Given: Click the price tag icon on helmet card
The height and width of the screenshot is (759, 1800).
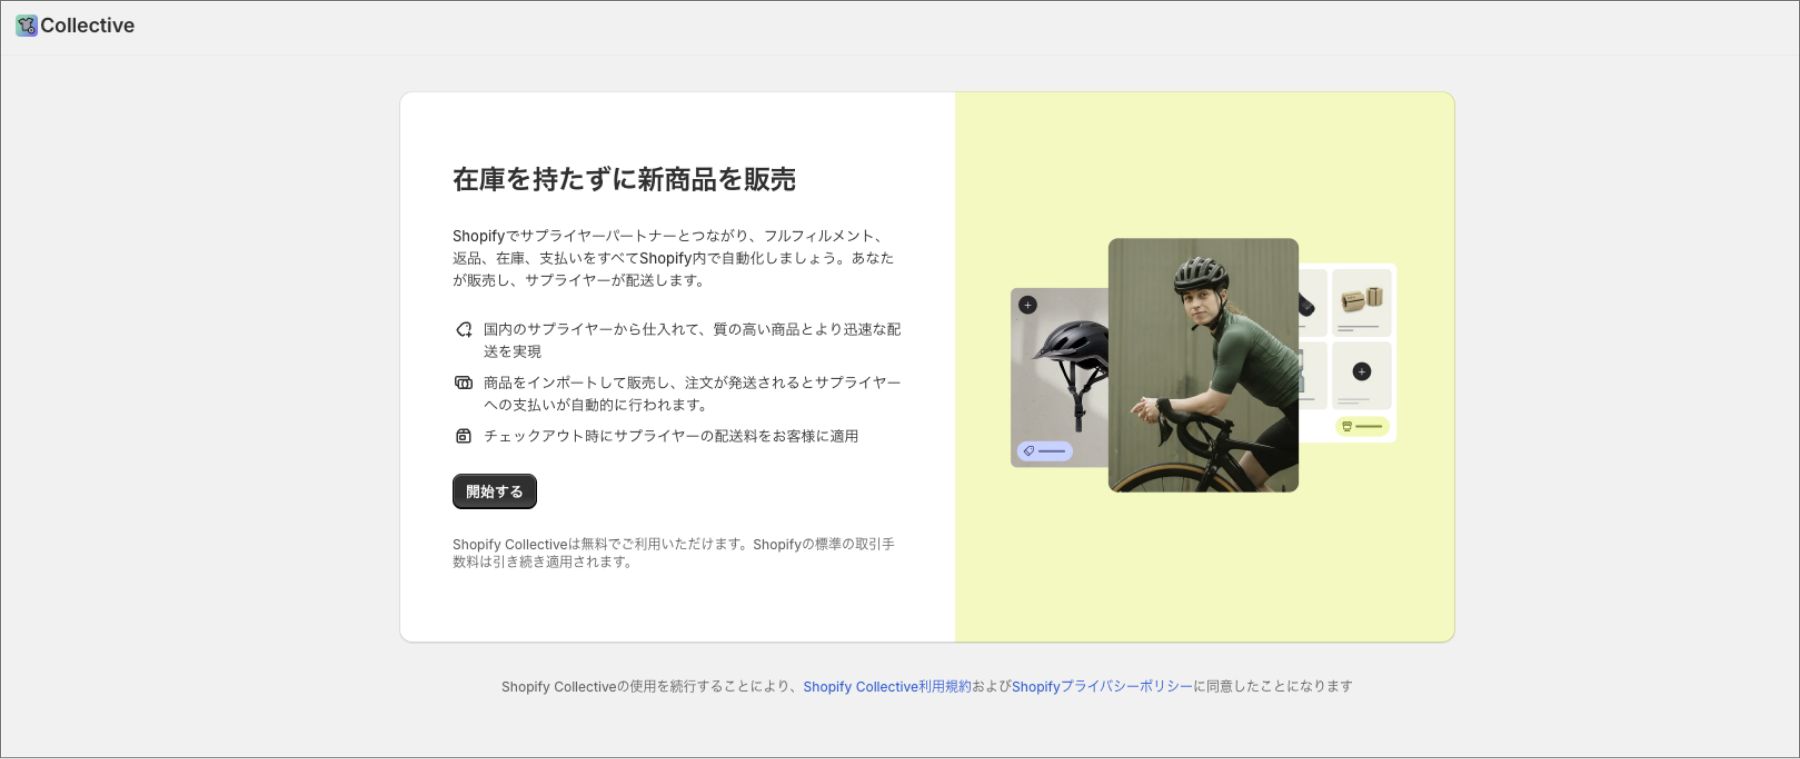Looking at the screenshot, I should pos(1029,451).
